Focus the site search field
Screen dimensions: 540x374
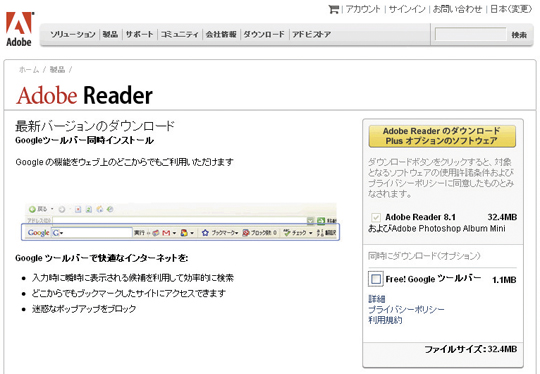pyautogui.click(x=470, y=34)
